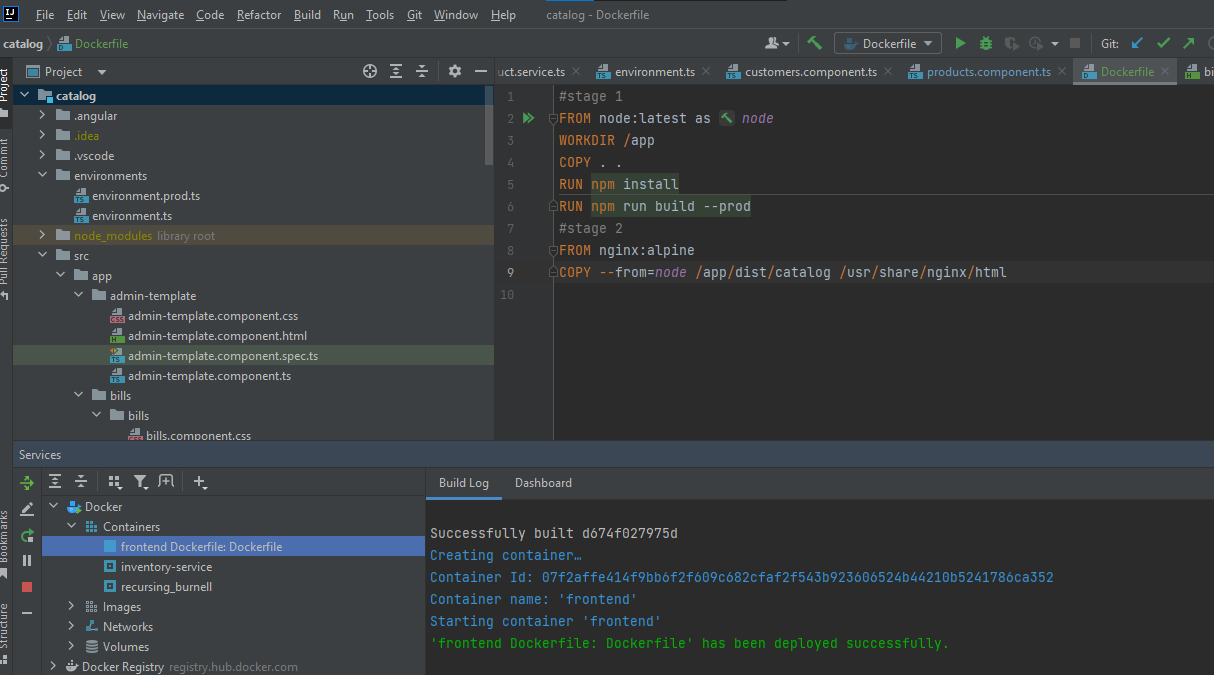Run stage 1 from the gutter arrow on line 2
Screen dimensions: 1214x675
[529, 118]
